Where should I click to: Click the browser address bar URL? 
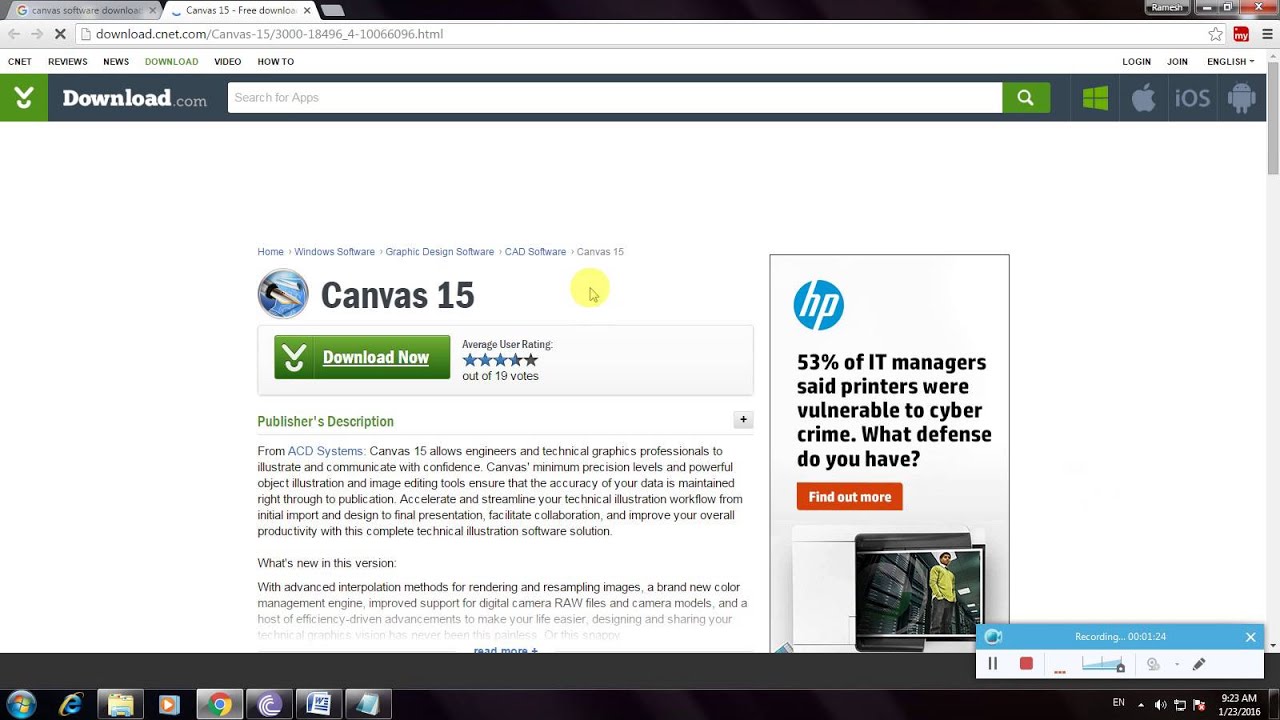click(269, 34)
